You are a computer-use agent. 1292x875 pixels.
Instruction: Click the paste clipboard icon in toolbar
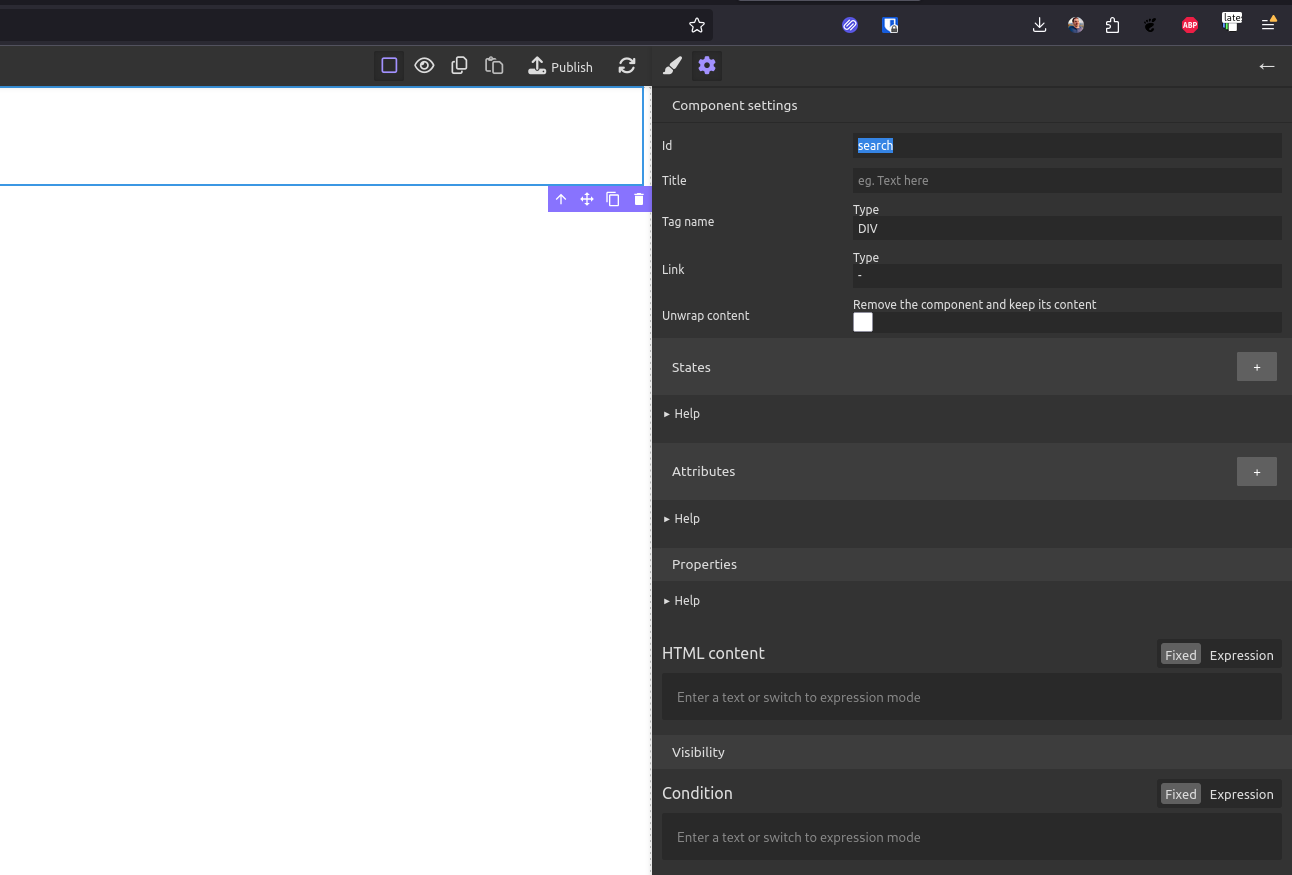click(x=494, y=66)
